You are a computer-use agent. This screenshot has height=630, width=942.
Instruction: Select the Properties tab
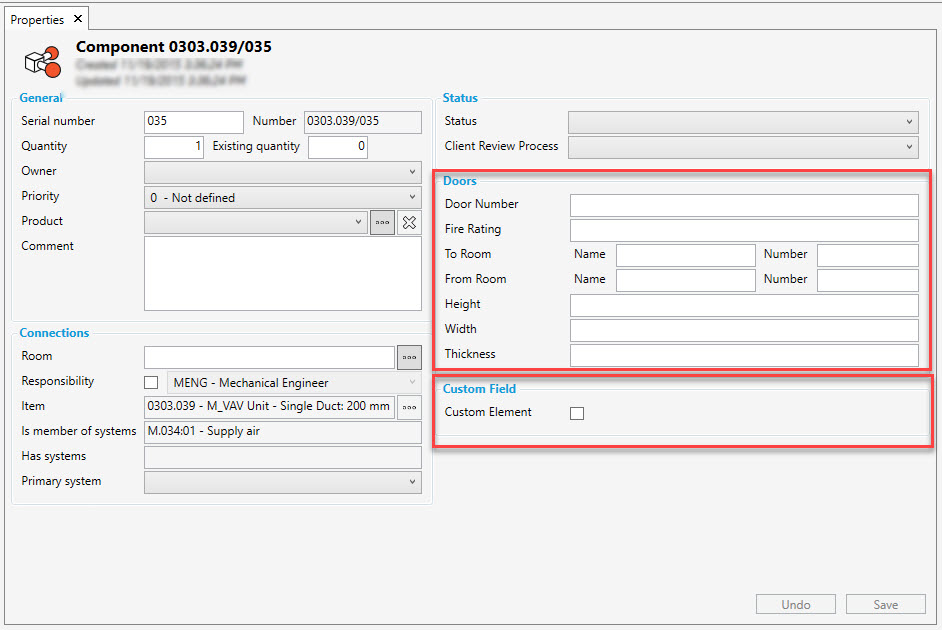click(x=38, y=19)
